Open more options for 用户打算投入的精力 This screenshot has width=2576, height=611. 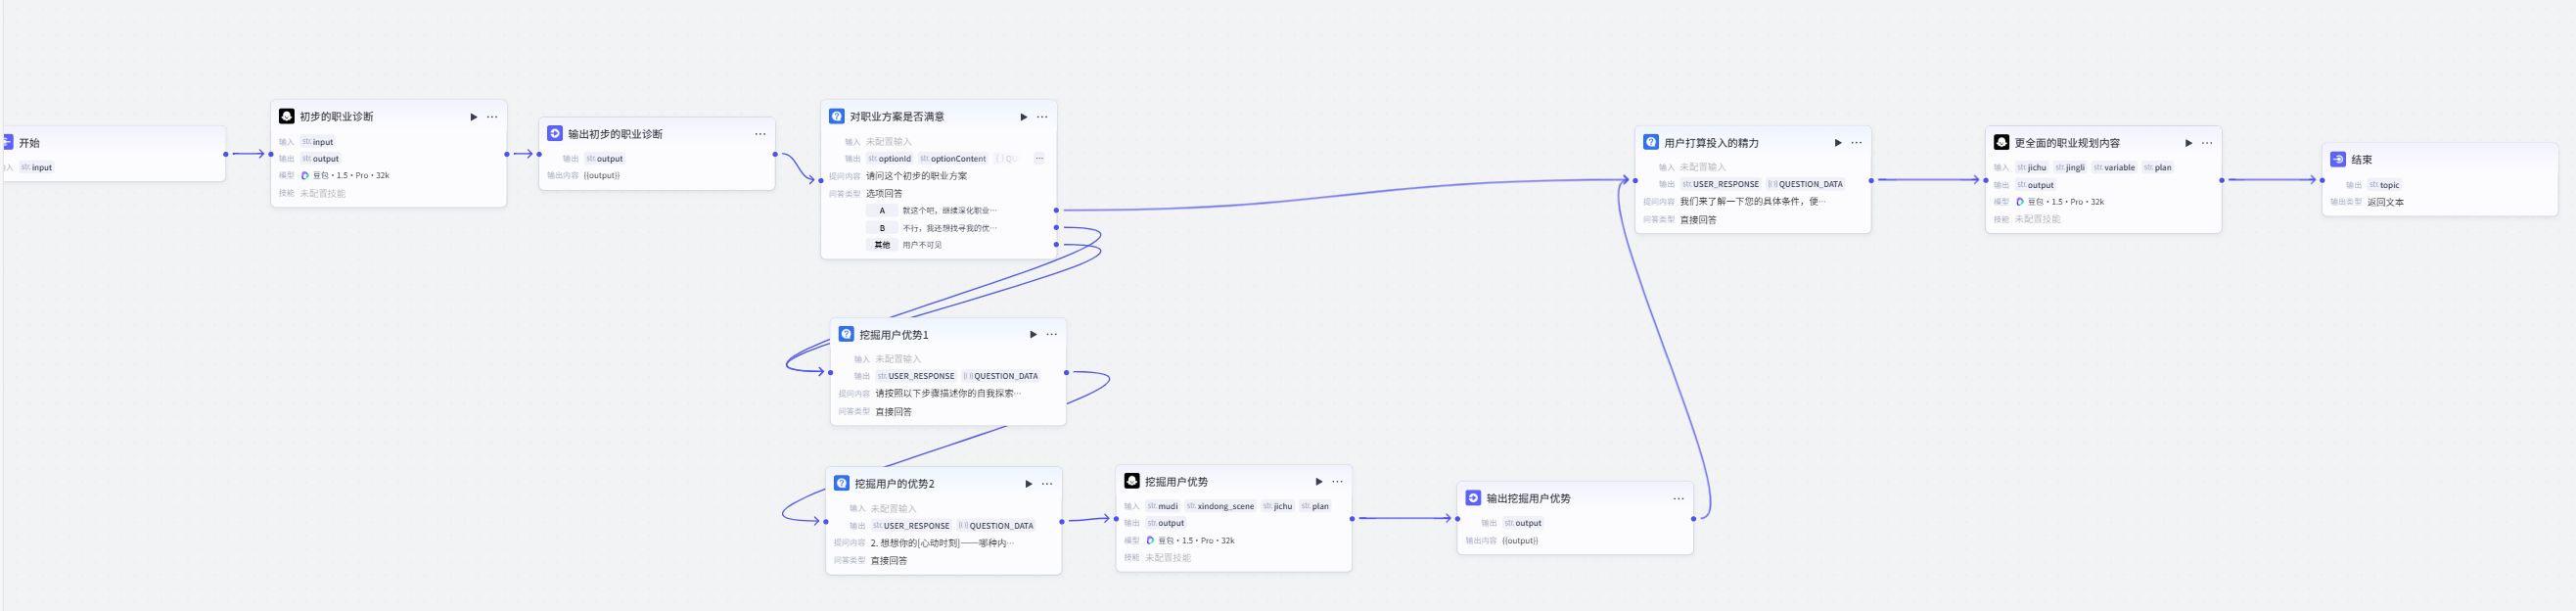(1856, 143)
